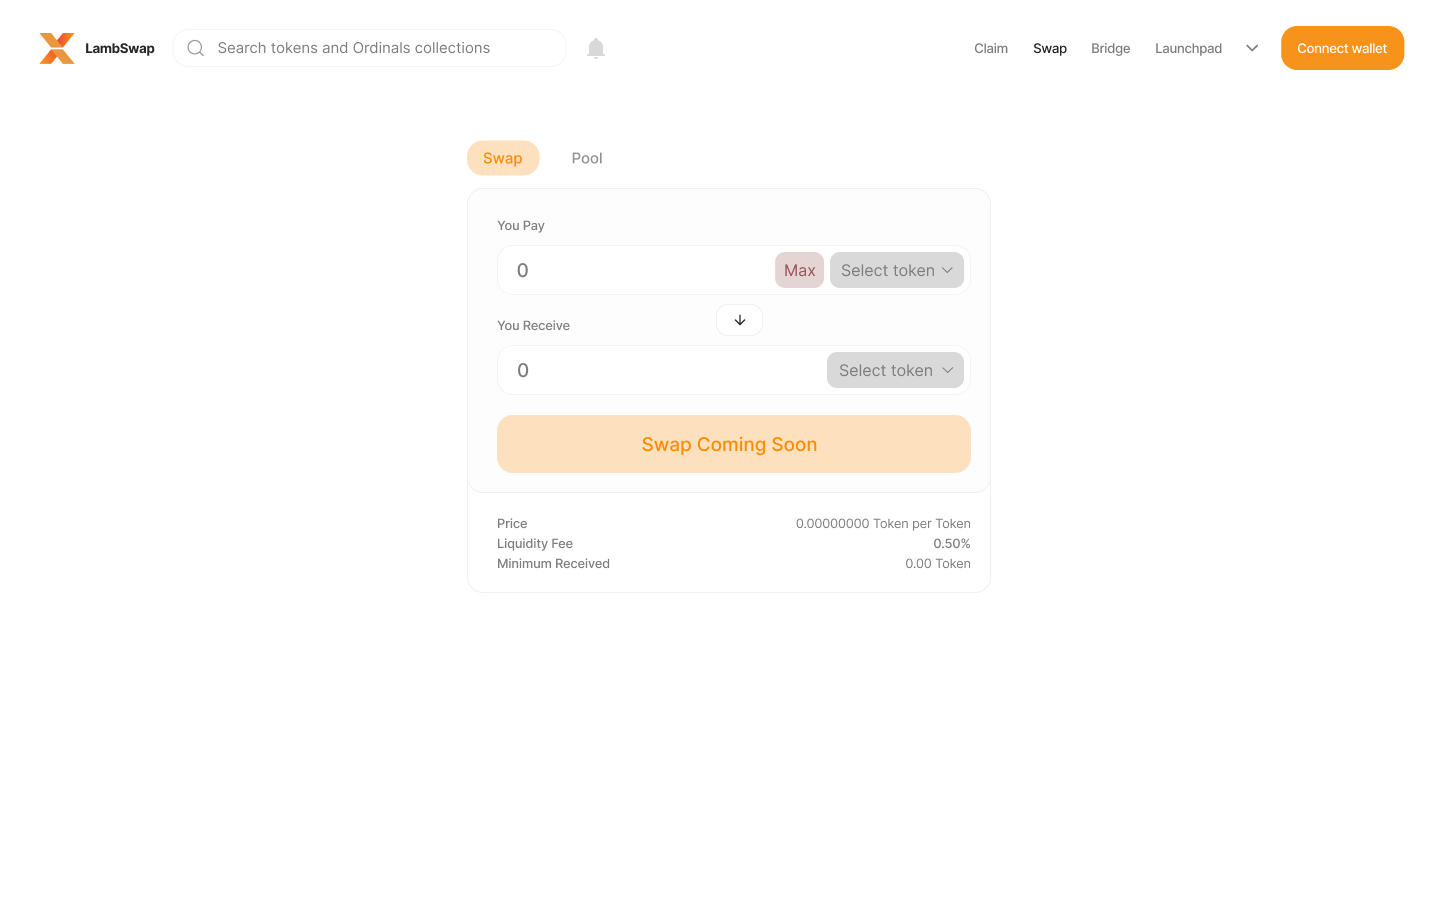Switch to the Swap tab

(503, 158)
